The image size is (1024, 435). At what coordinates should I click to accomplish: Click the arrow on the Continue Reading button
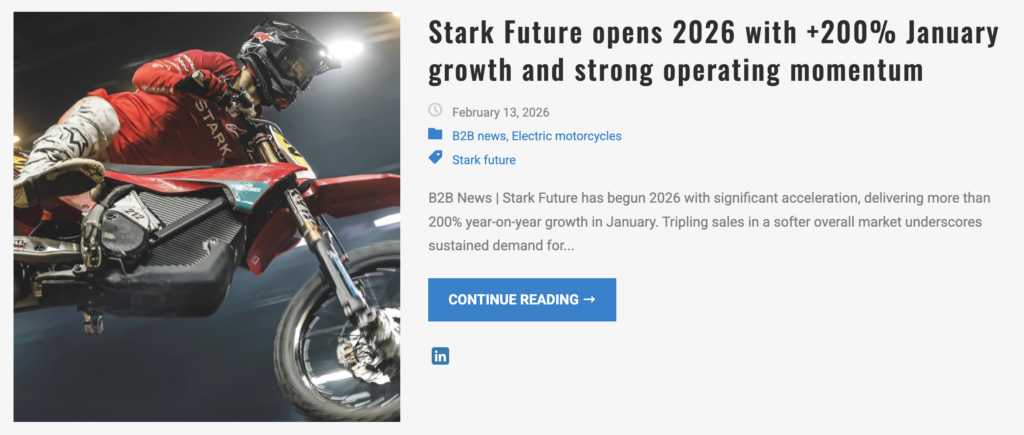[589, 299]
